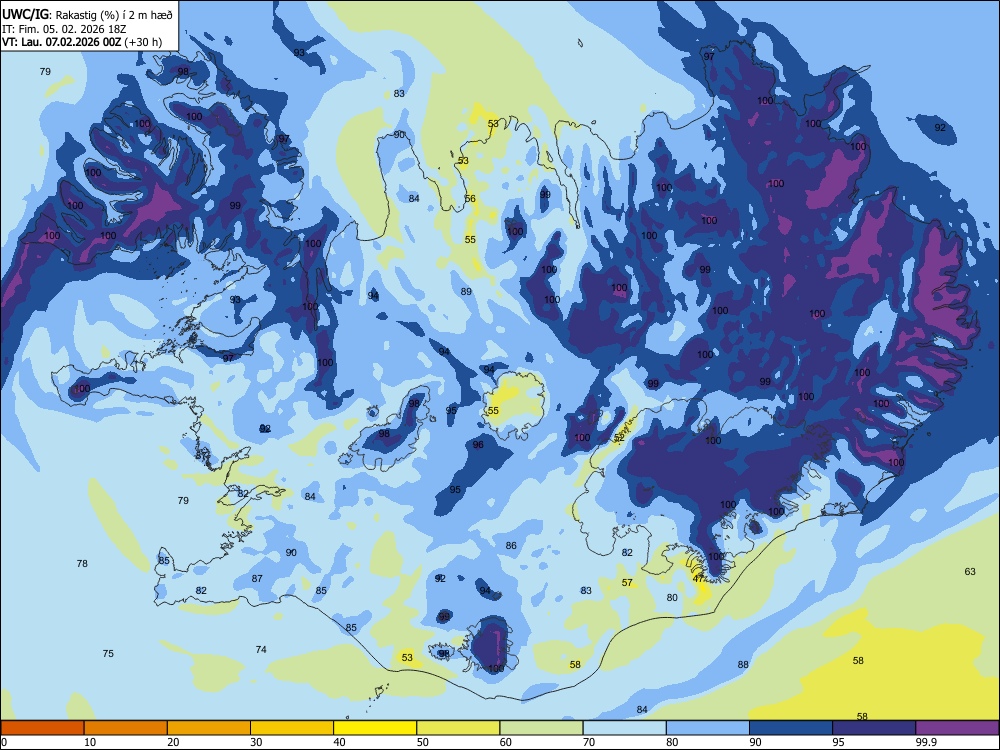Click the 'VT: Lau. 07.02.2026 00Z (+30 h)' line
This screenshot has height=750, width=1000.
(x=82, y=42)
